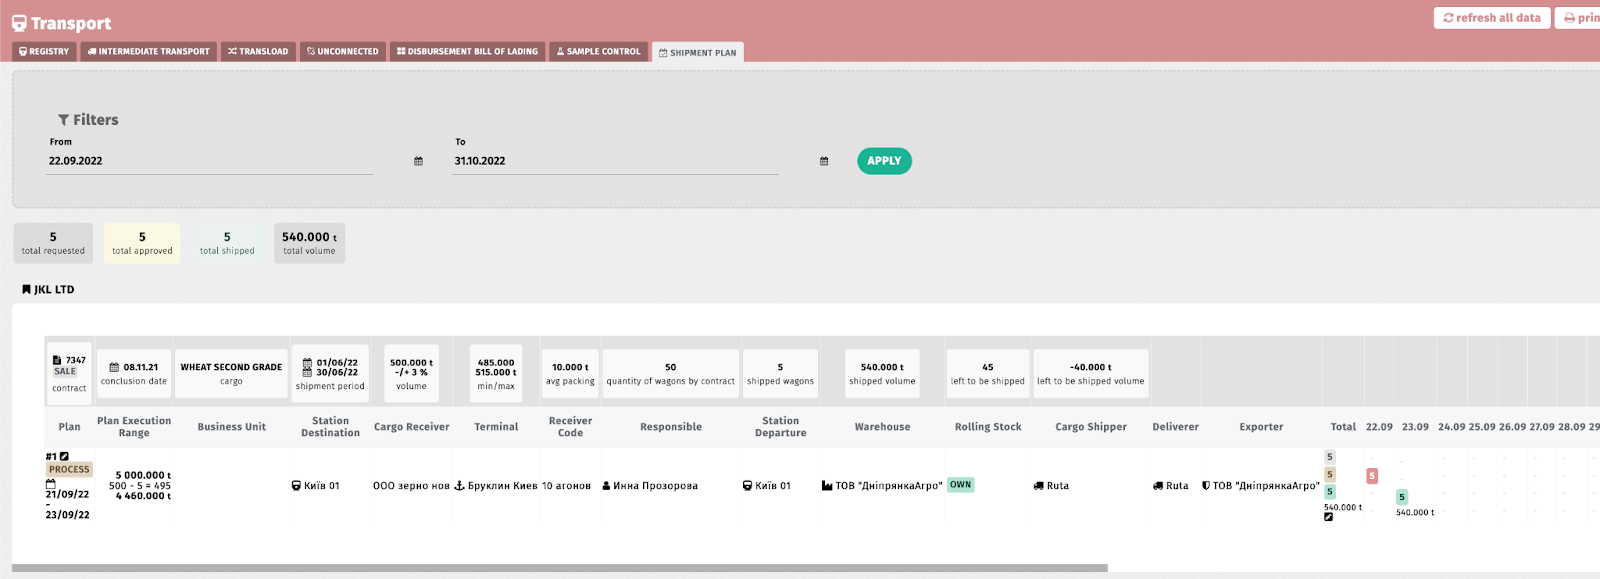1600x579 pixels.
Task: Switch to Sample Control tab
Action: [598, 51]
